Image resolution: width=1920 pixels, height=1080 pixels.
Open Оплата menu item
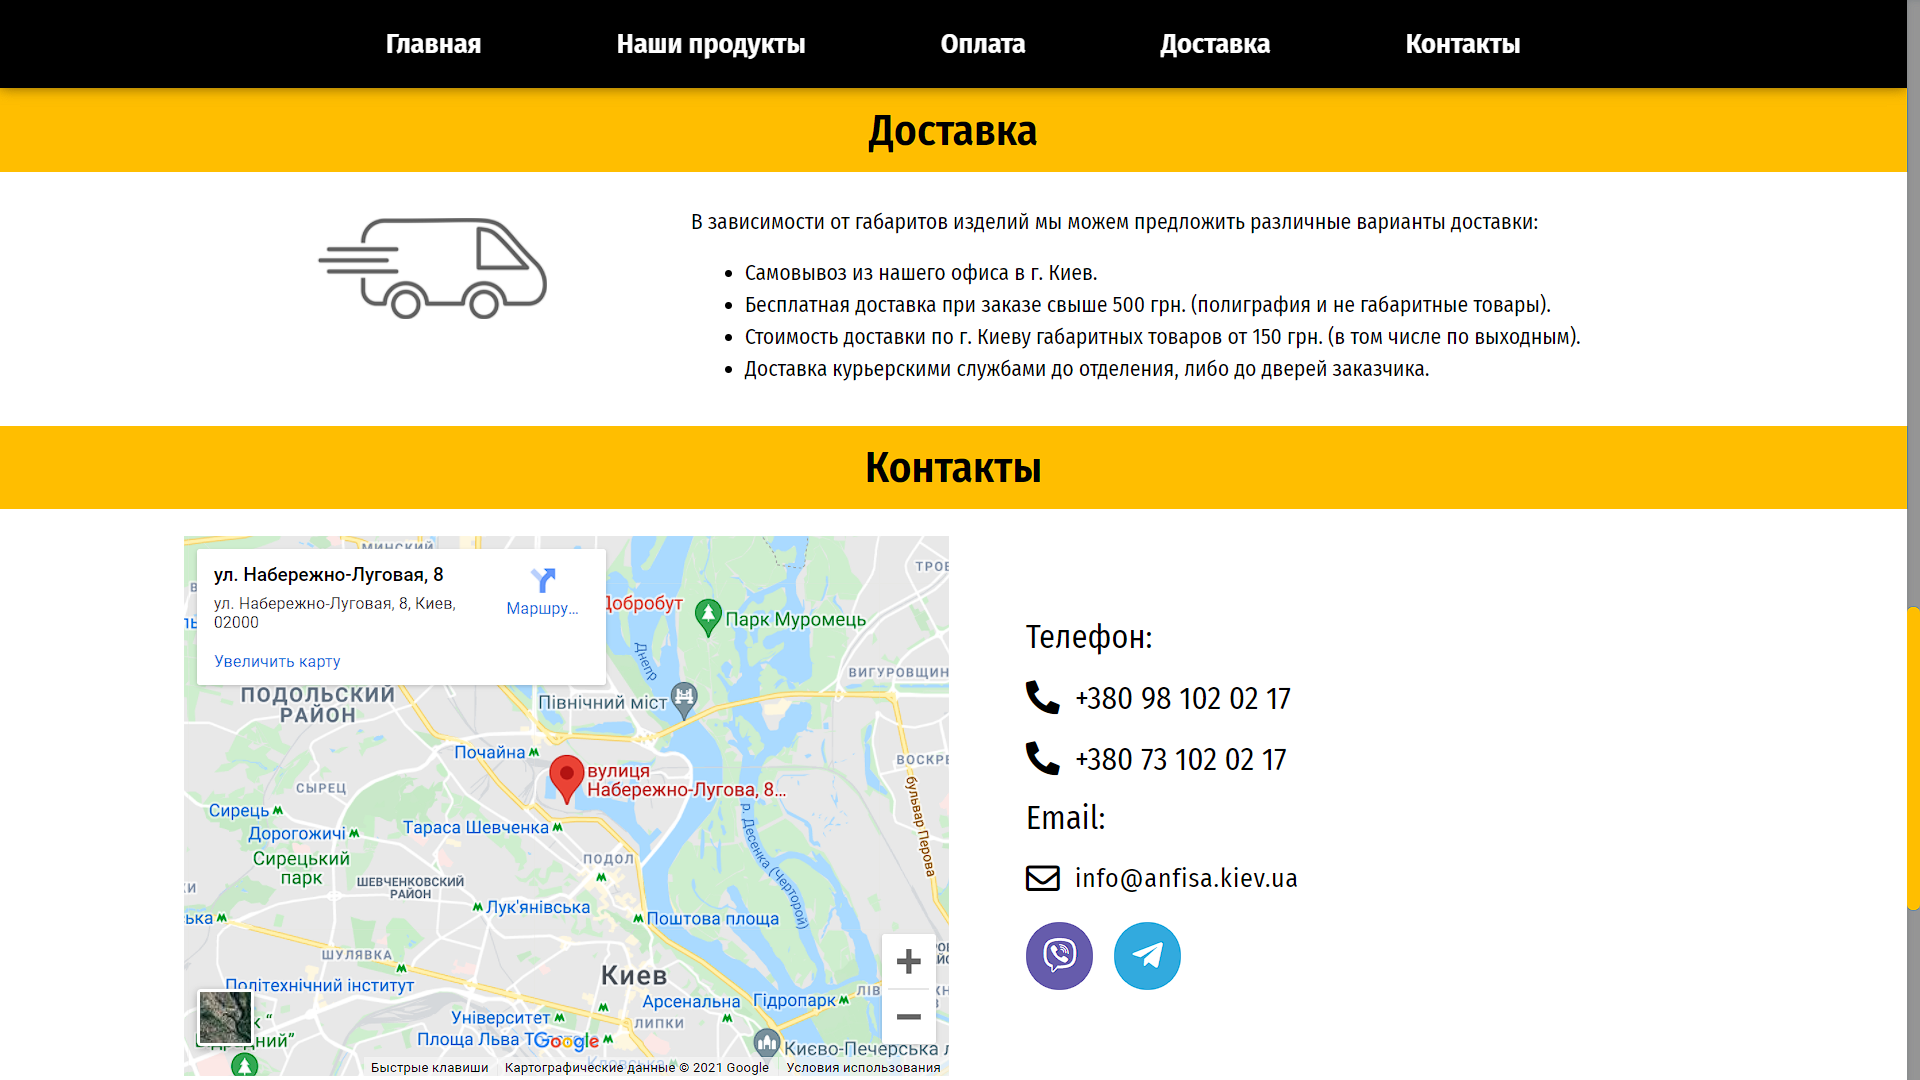[983, 44]
